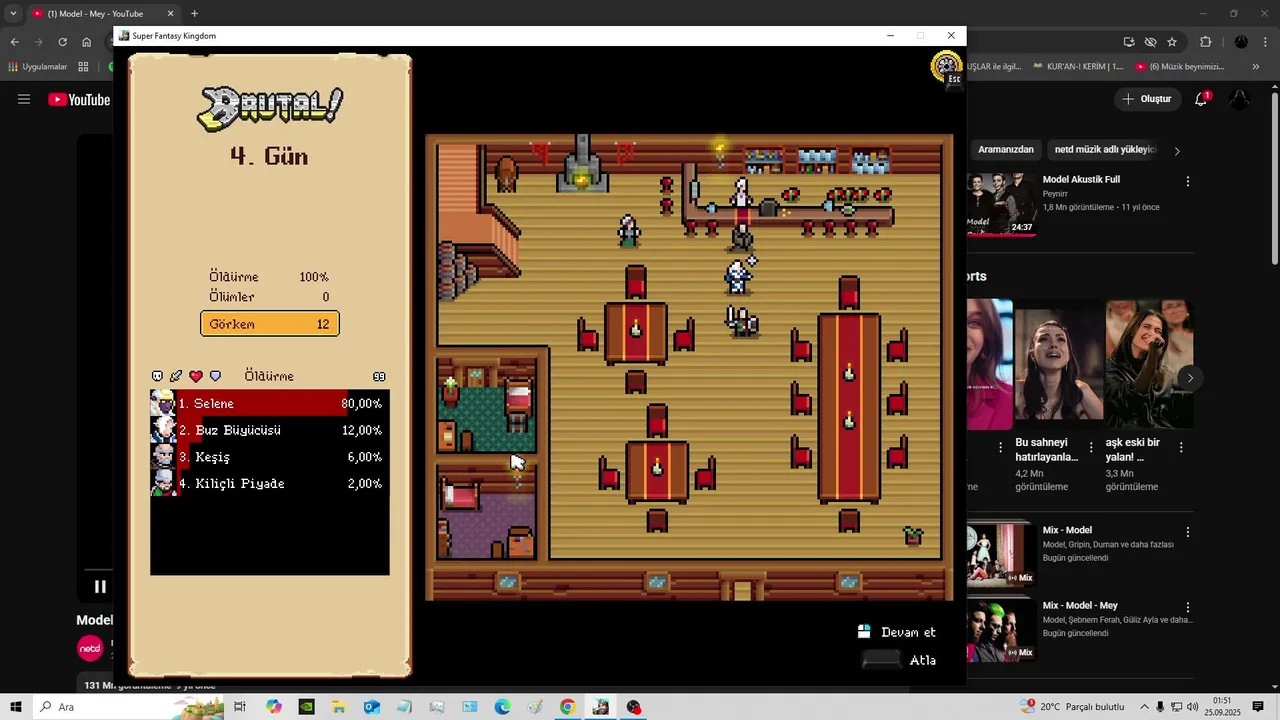Open options for Mix - Model
The width and height of the screenshot is (1280, 720).
coord(1188,532)
